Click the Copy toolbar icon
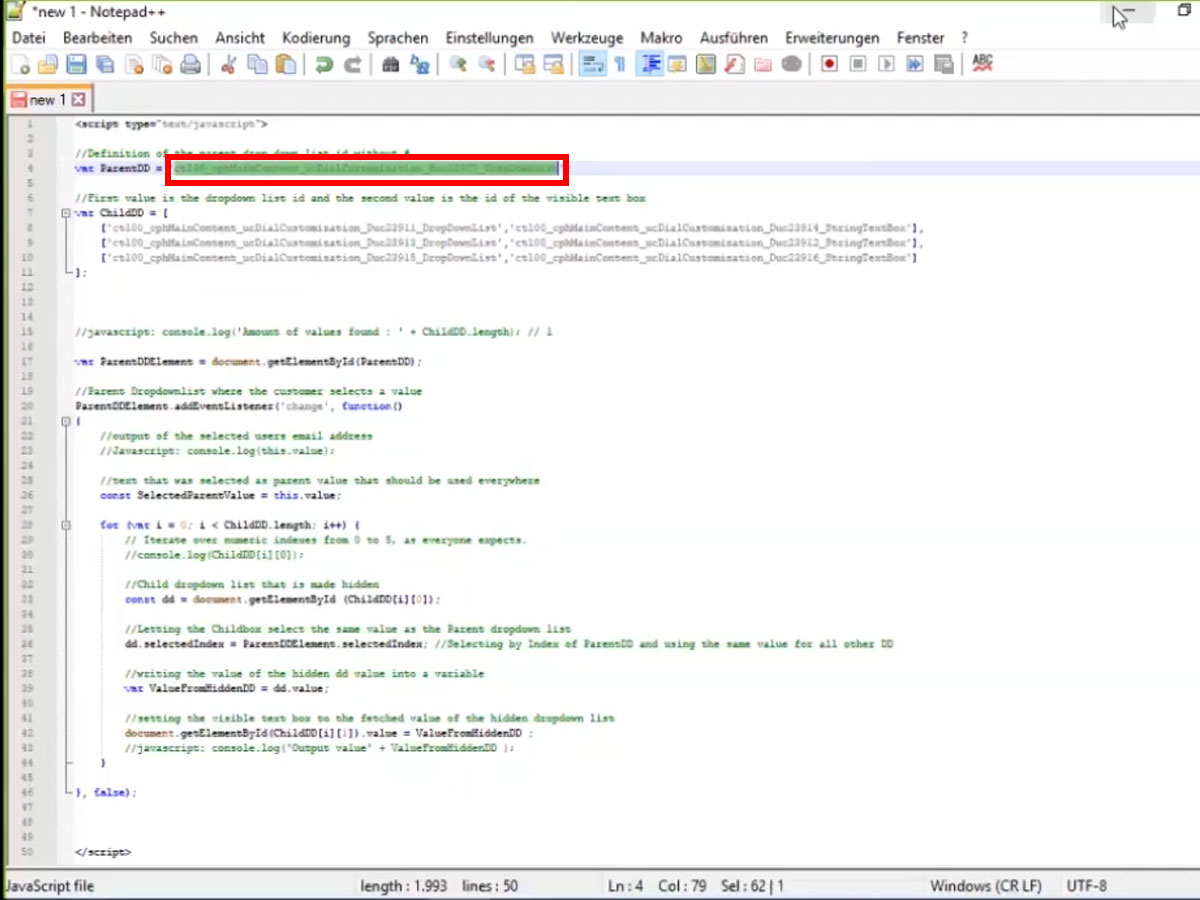 pos(258,65)
